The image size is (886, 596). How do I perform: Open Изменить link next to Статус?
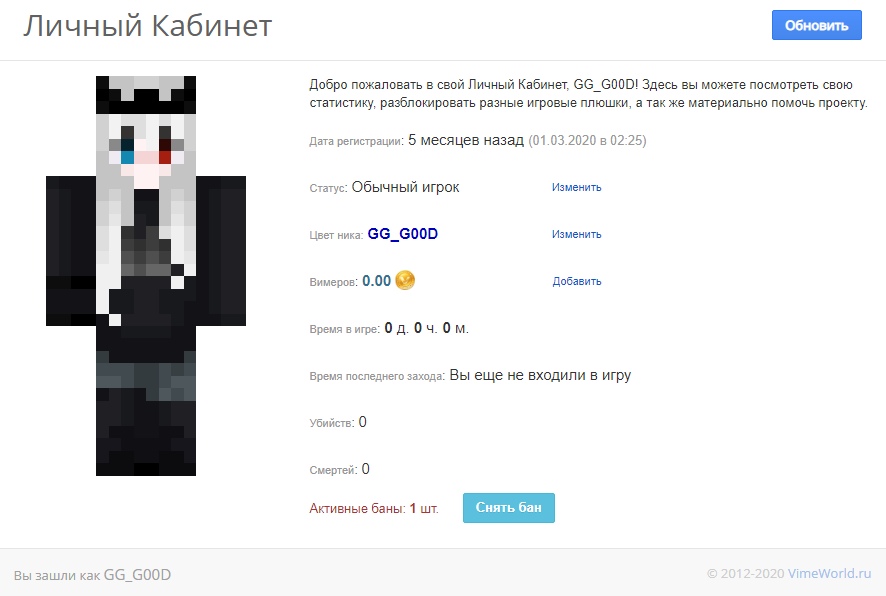576,187
